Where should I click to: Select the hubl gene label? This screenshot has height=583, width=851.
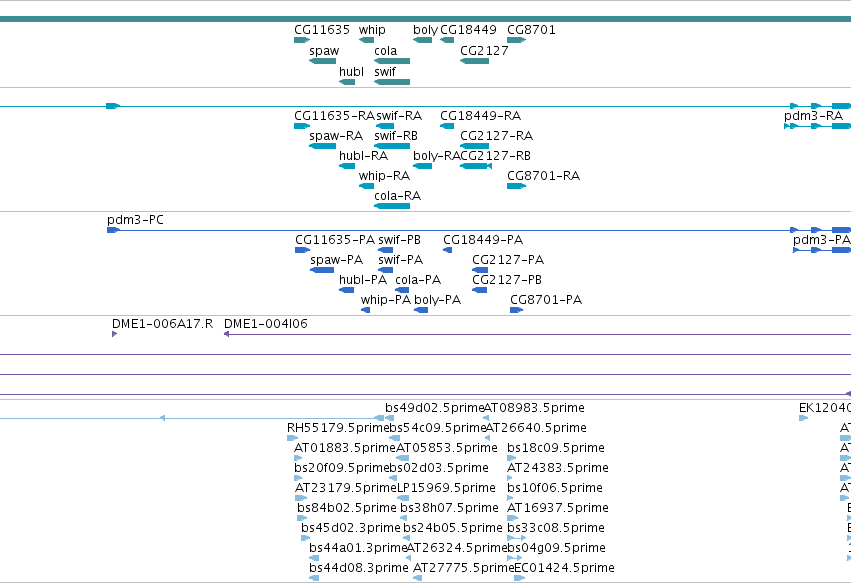pyautogui.click(x=351, y=72)
